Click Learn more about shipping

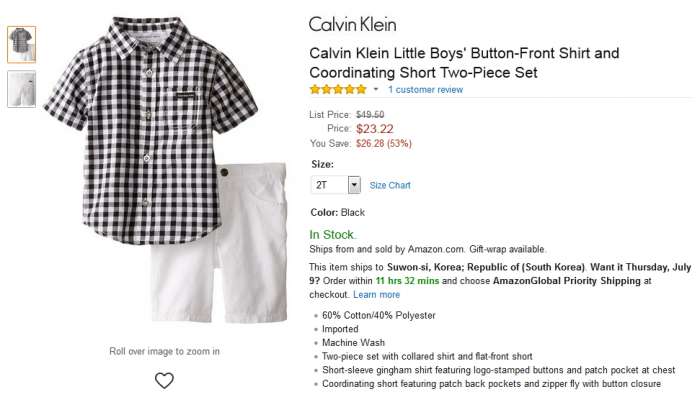(376, 295)
